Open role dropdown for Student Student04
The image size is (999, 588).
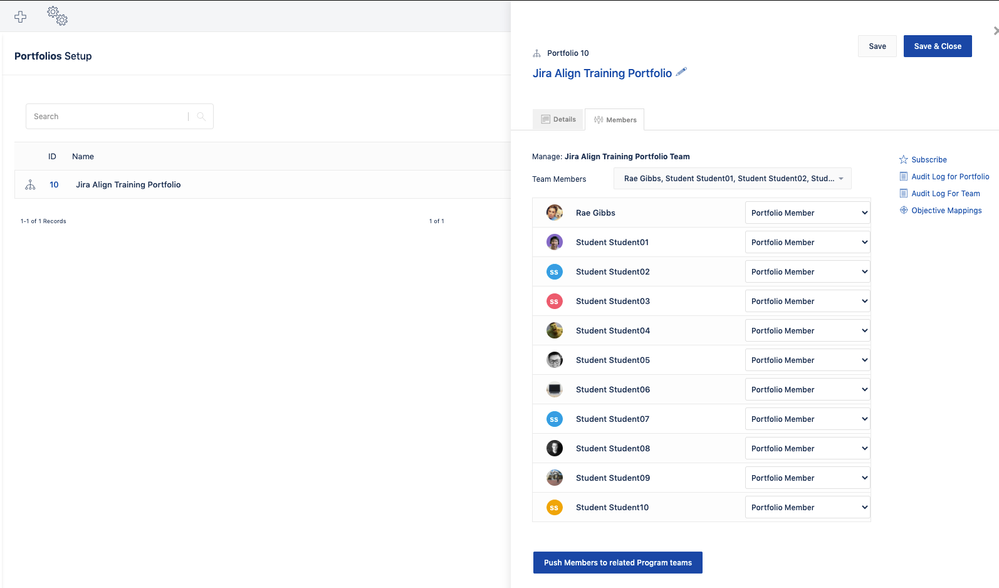(807, 331)
